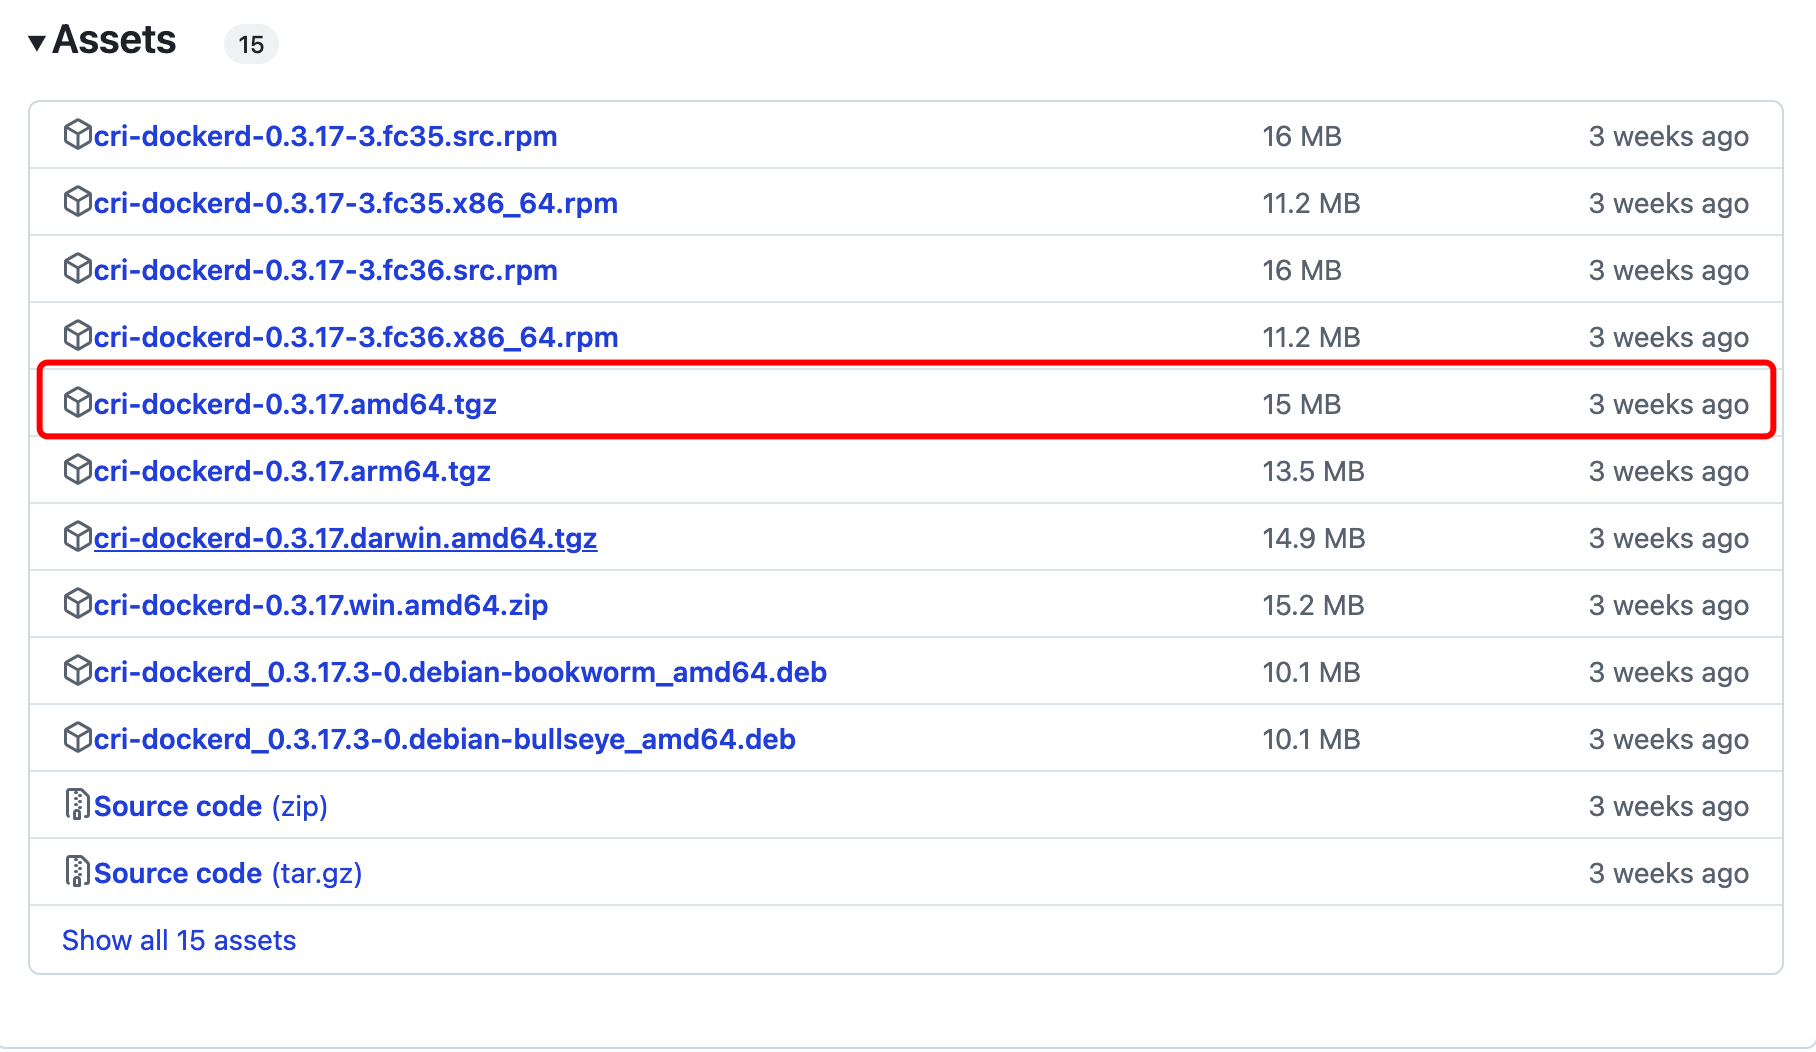This screenshot has height=1052, width=1816.
Task: Download cri-dockerd-0.3.17.win.amd64.zip
Action: pyautogui.click(x=321, y=605)
